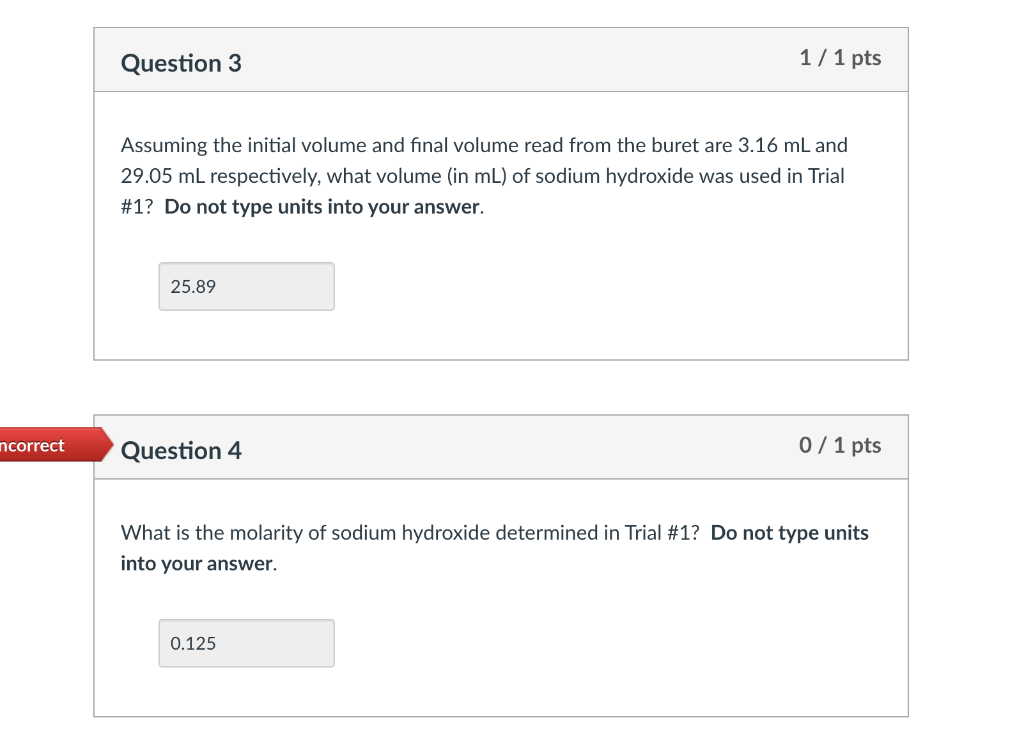Click the answer field containing 25.89

tap(246, 286)
